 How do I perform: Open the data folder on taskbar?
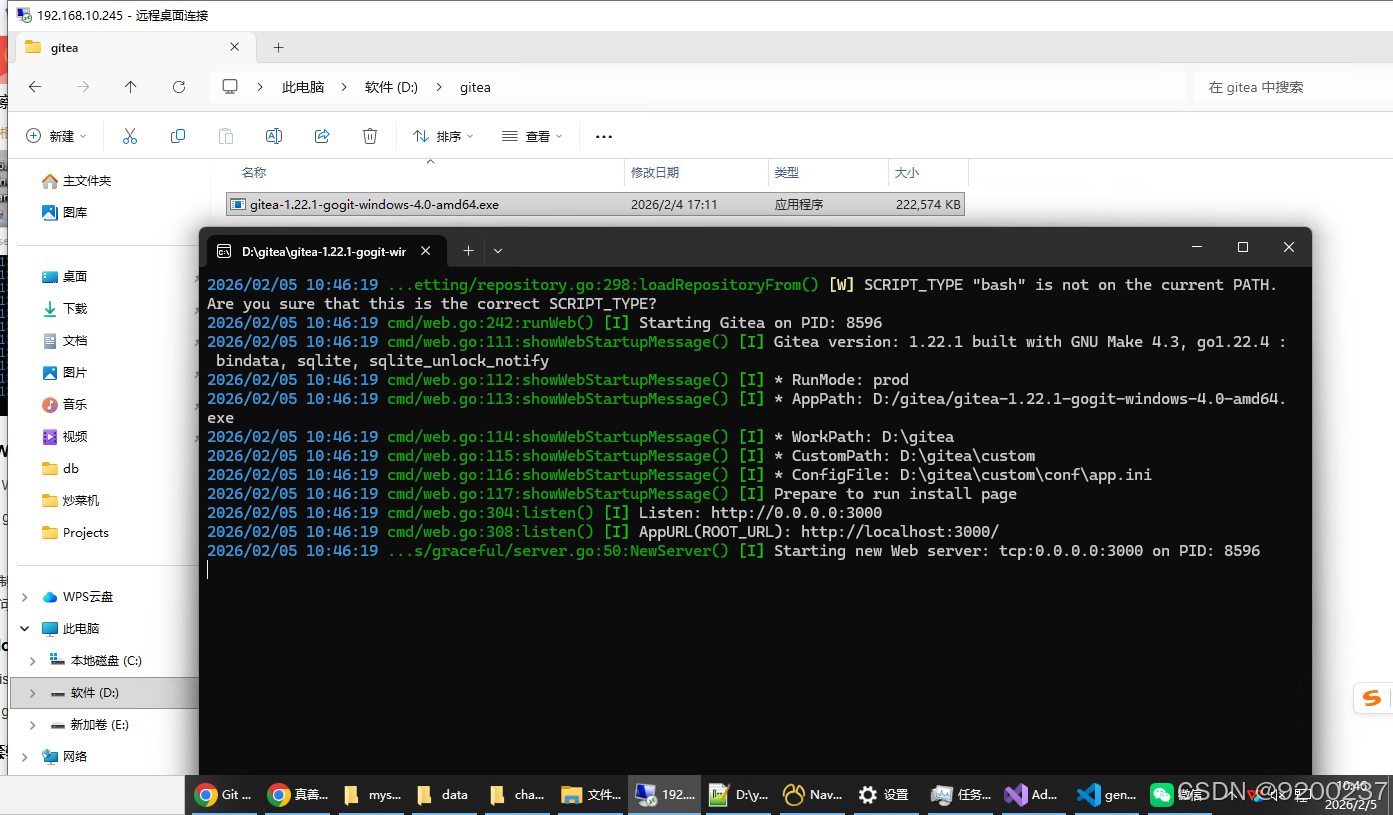pyautogui.click(x=444, y=795)
